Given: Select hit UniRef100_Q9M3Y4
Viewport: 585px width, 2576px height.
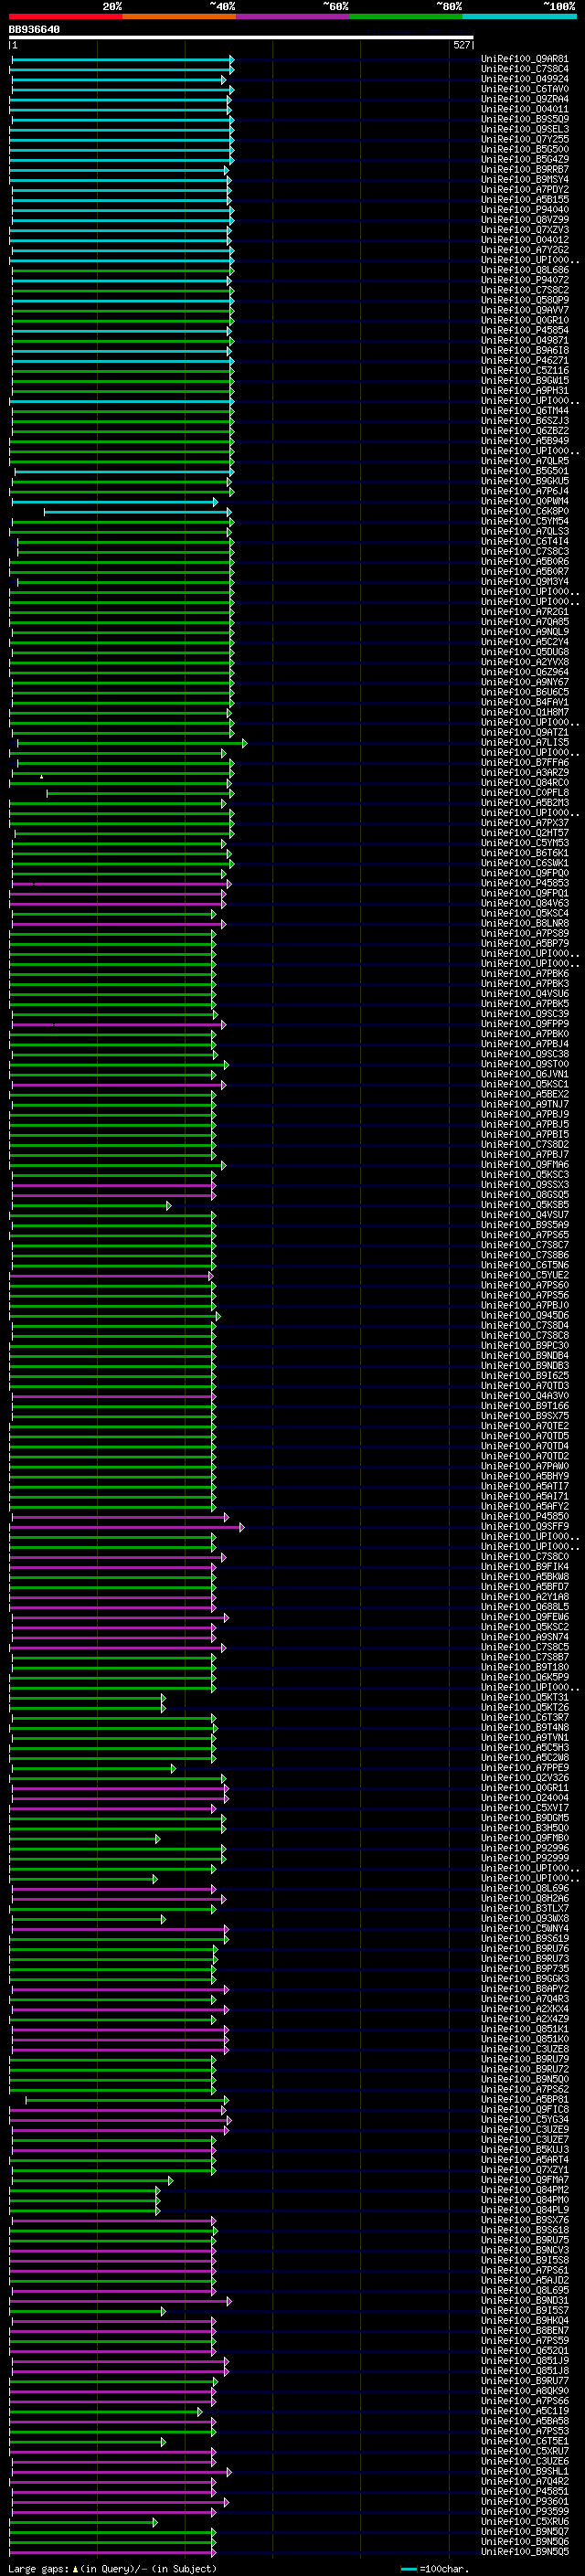Looking at the screenshot, I should (525, 582).
